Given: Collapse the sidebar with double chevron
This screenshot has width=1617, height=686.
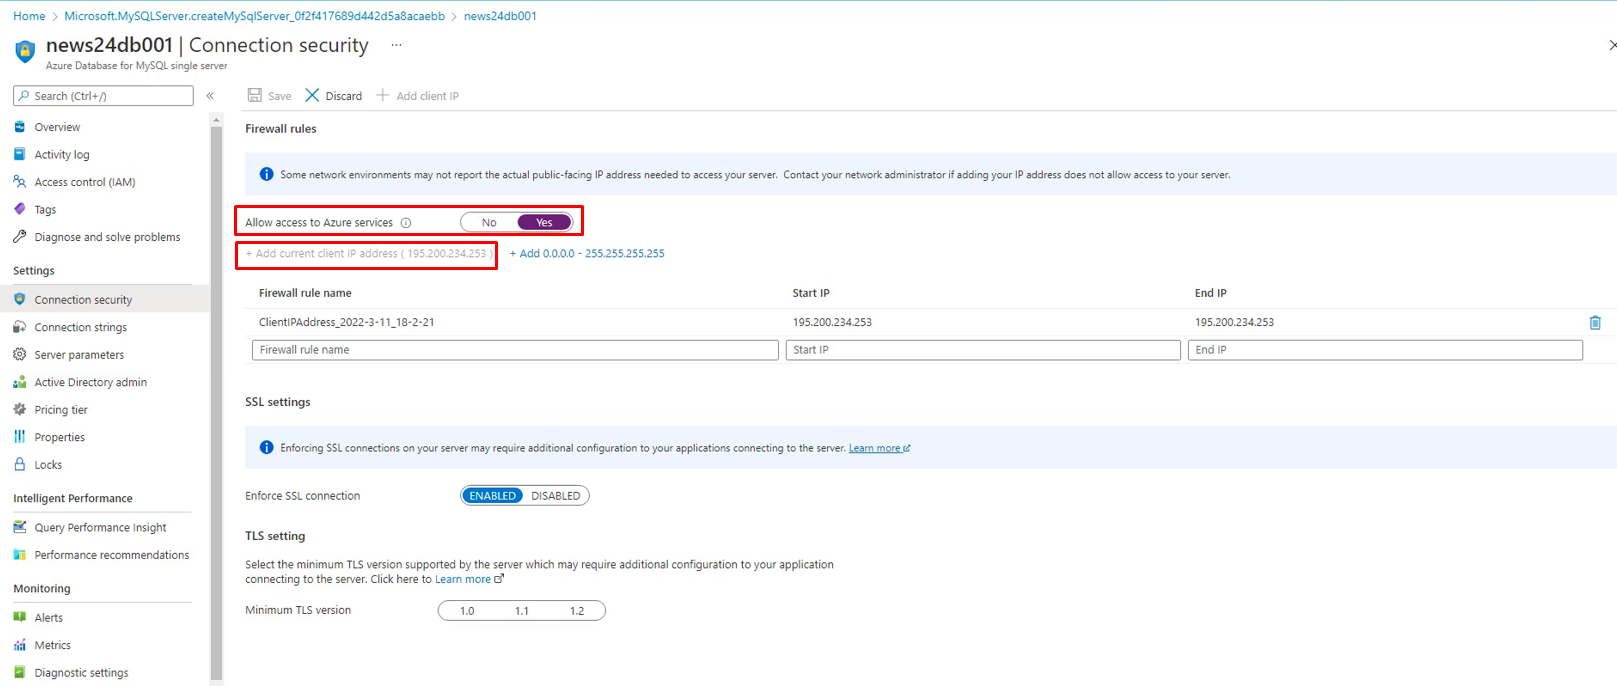Looking at the screenshot, I should [210, 96].
